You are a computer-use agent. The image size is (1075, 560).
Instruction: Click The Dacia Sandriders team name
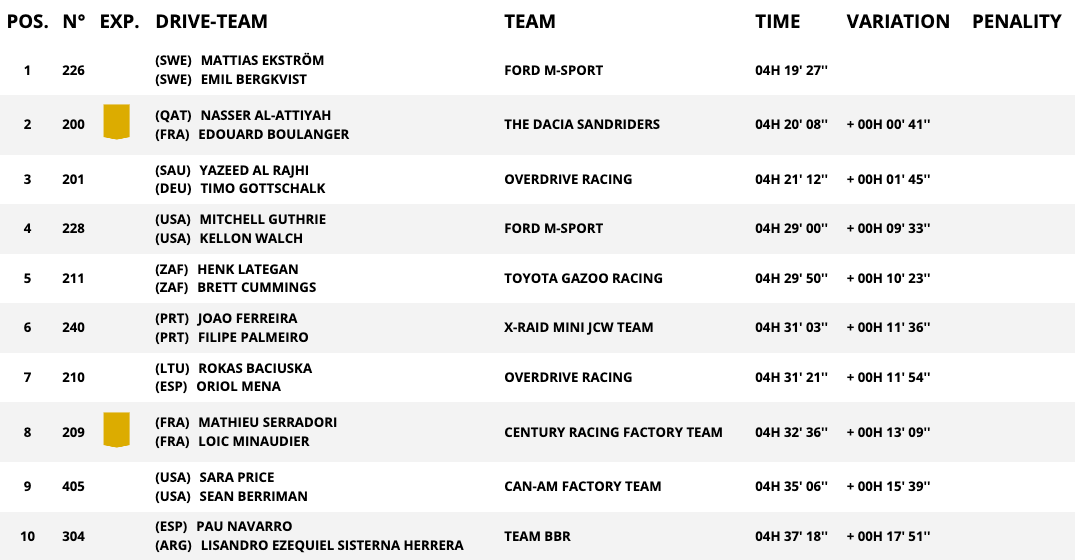coord(582,124)
